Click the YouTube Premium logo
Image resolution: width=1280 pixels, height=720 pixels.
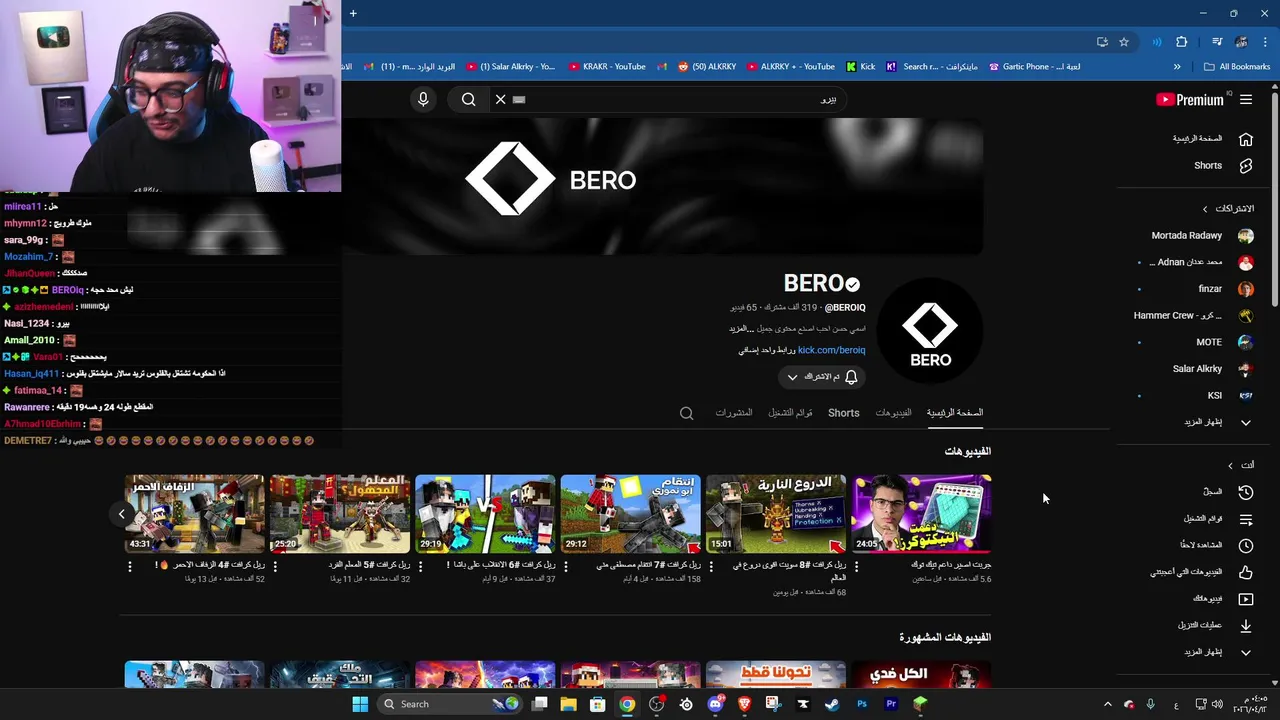pyautogui.click(x=1190, y=99)
